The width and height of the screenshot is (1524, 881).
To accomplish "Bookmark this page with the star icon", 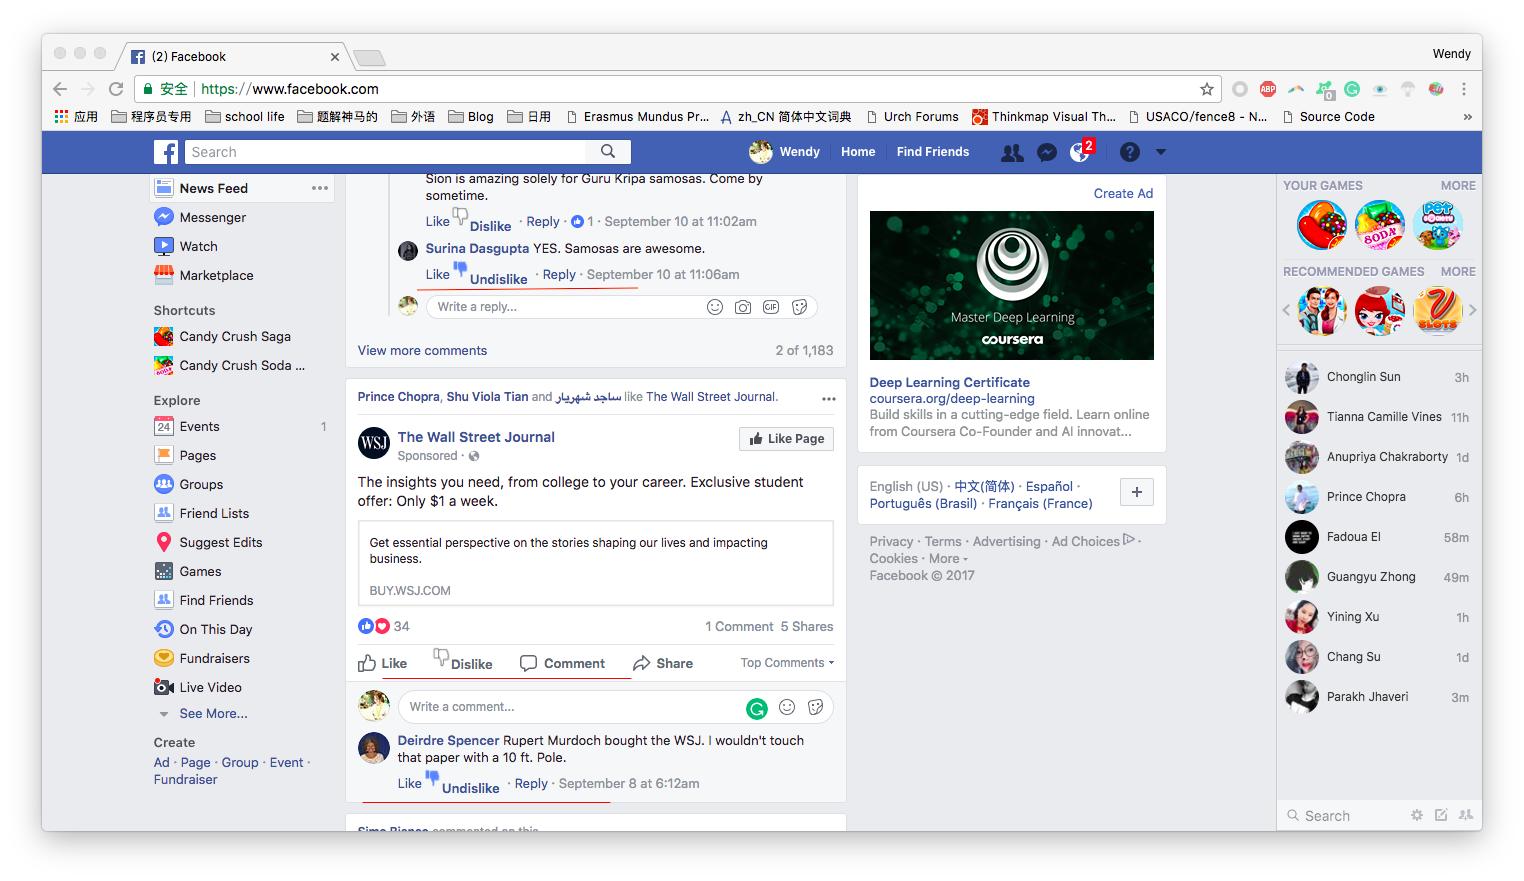I will click(1207, 89).
